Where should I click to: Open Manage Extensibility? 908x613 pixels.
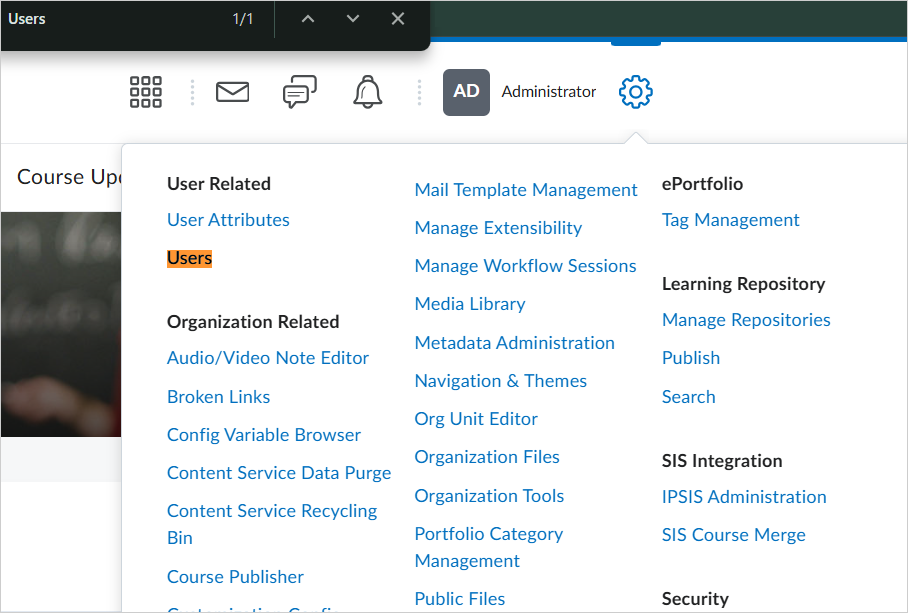pyautogui.click(x=498, y=227)
